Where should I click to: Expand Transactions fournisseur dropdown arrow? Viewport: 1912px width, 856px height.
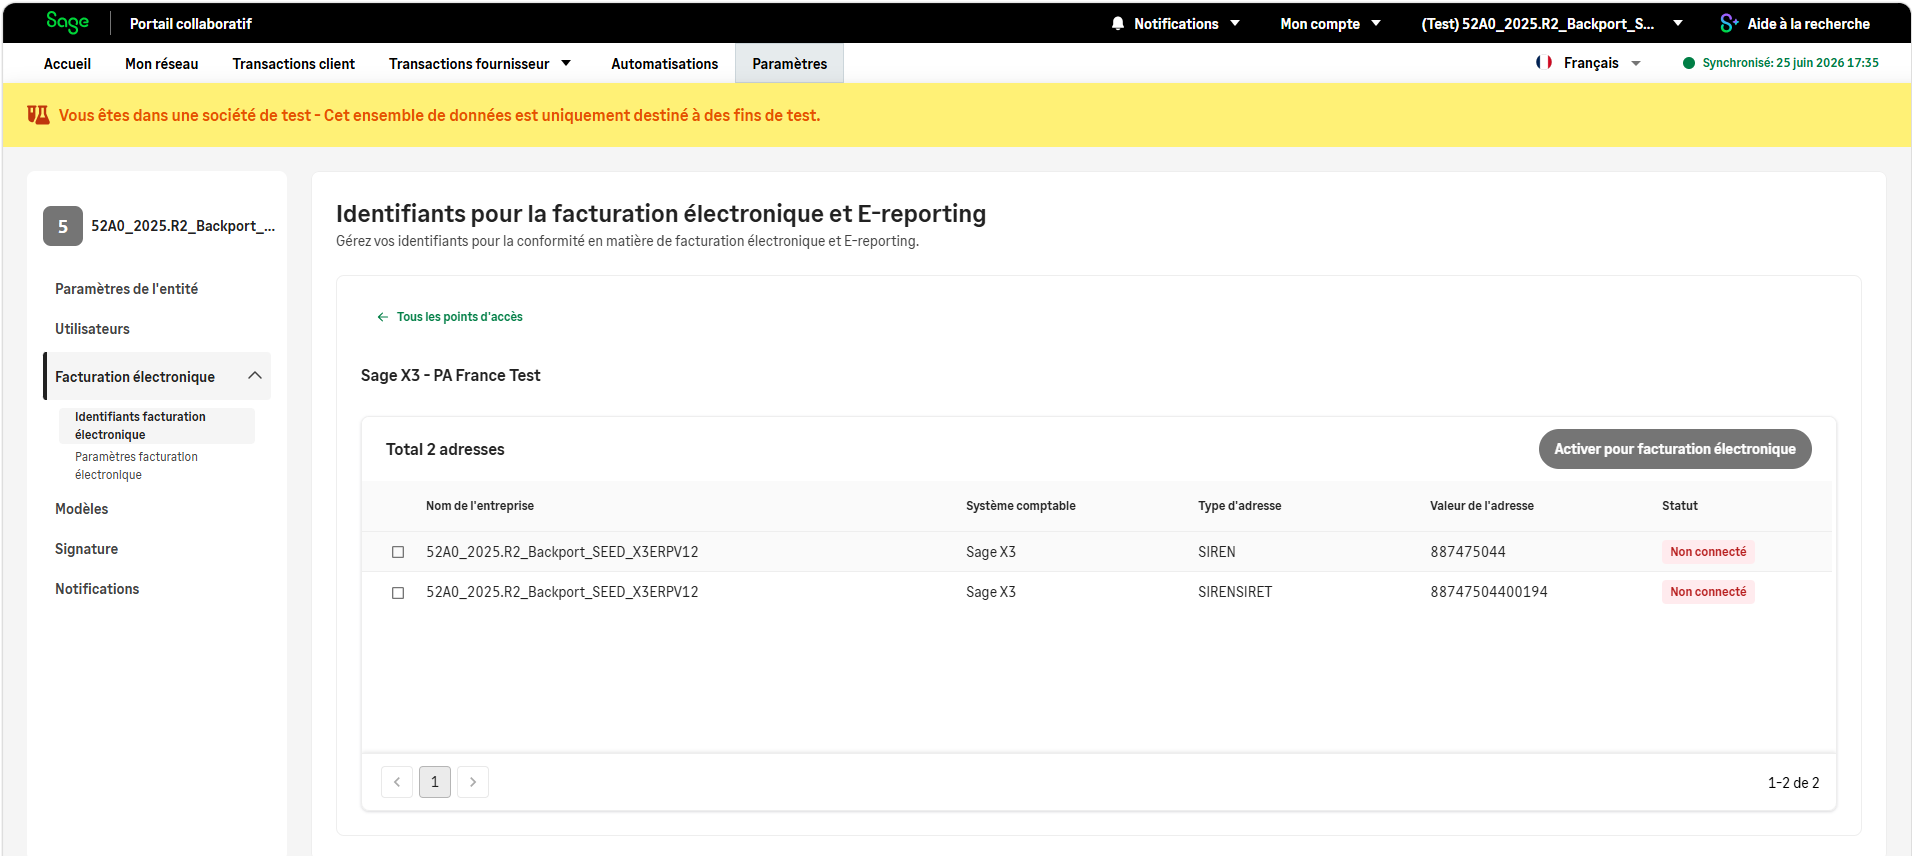pos(566,63)
